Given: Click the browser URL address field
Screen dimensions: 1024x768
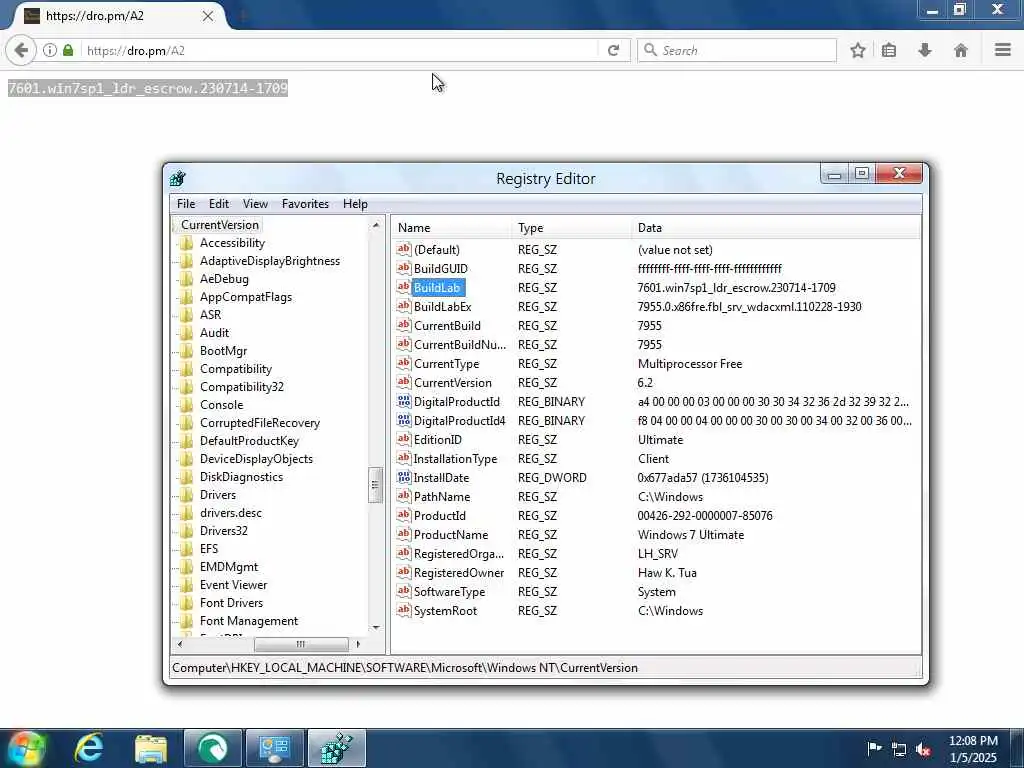Looking at the screenshot, I should [x=340, y=50].
